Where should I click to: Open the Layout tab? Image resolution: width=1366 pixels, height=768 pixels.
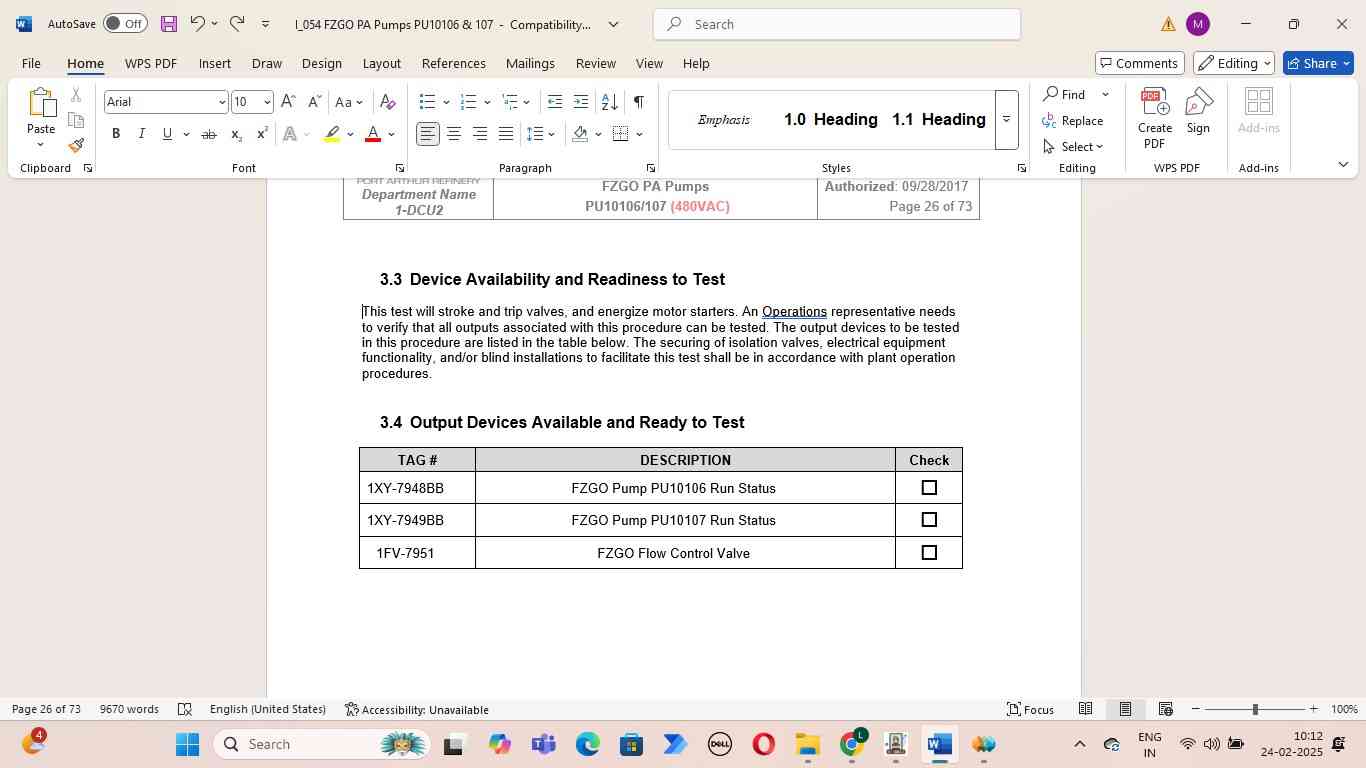point(381,63)
